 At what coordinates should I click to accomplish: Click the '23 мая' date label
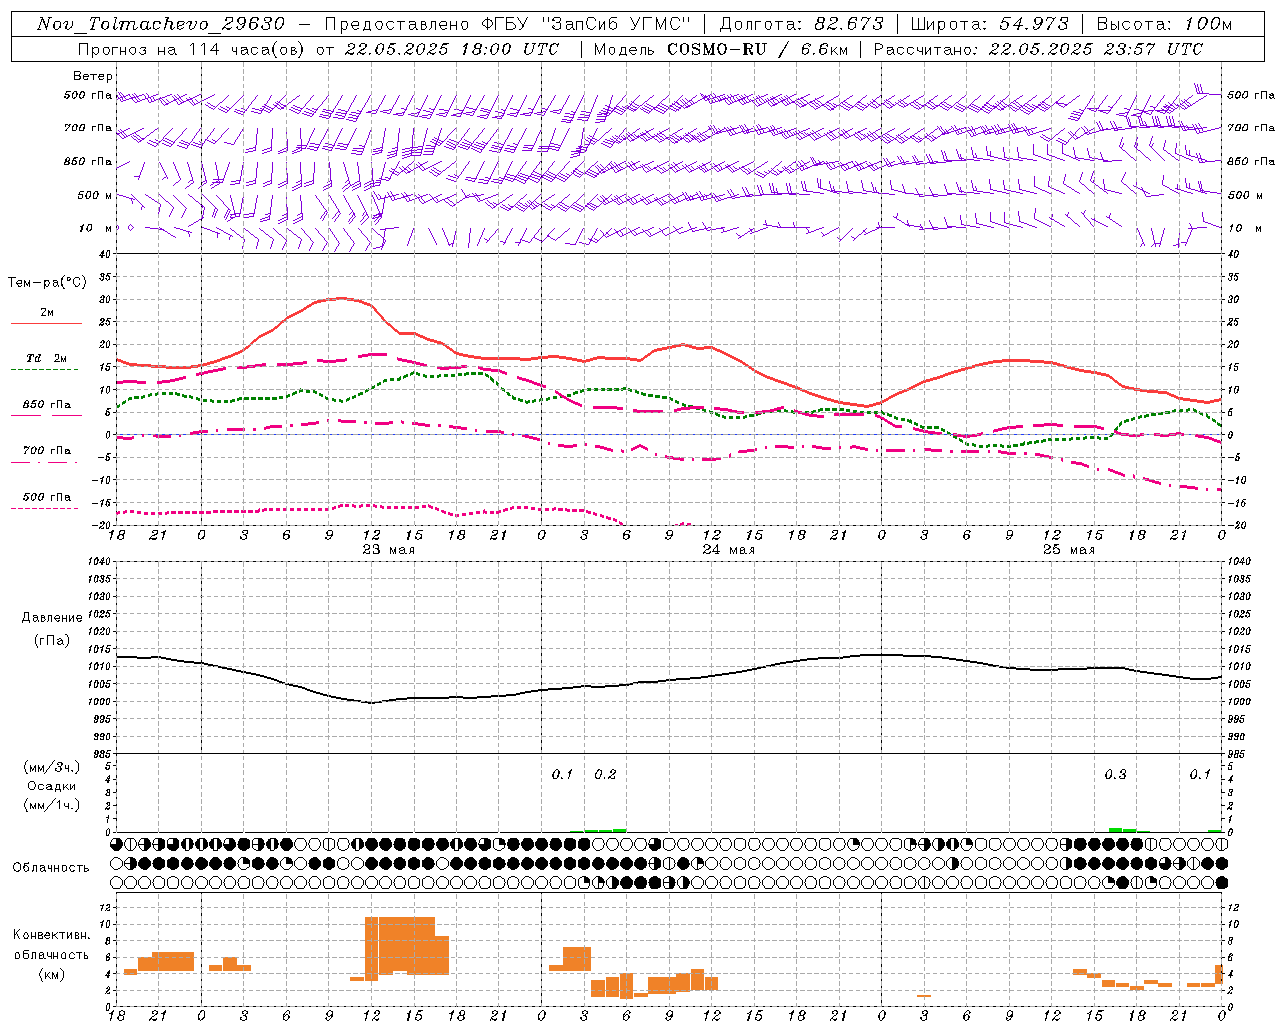(389, 549)
